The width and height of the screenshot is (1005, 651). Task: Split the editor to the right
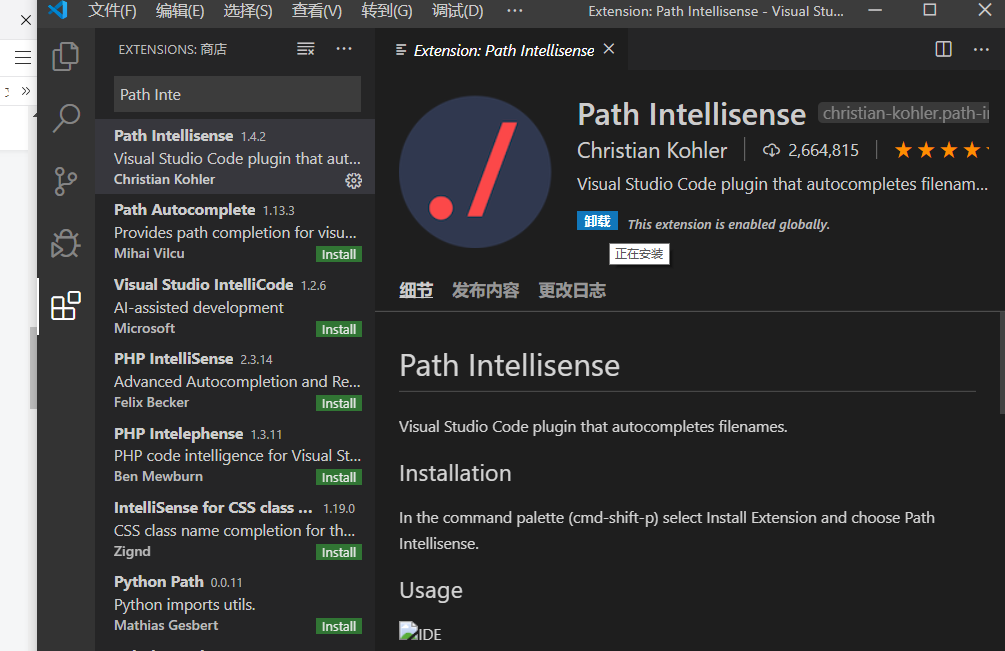click(943, 49)
